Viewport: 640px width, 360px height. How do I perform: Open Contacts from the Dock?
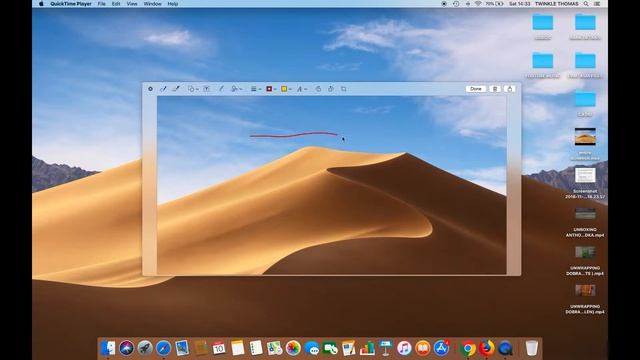[200, 348]
